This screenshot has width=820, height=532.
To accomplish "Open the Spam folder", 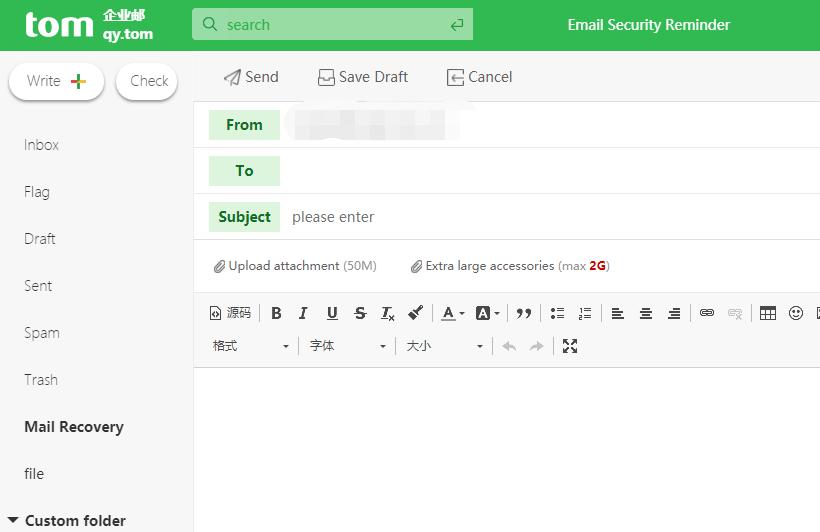I will point(42,333).
